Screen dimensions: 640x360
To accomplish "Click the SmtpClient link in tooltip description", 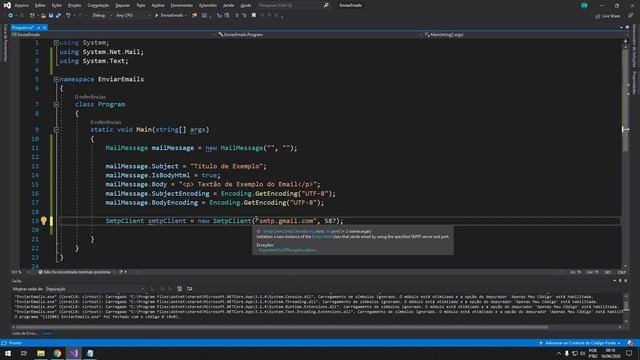I will [322, 237].
